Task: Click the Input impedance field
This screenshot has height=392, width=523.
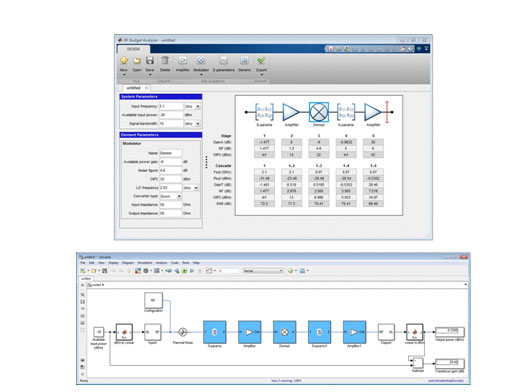Action: (x=170, y=205)
